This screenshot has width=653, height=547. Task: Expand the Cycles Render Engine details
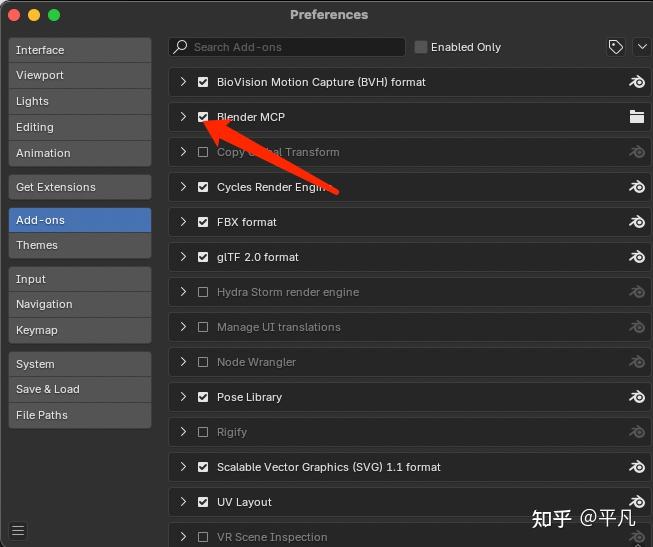[183, 187]
